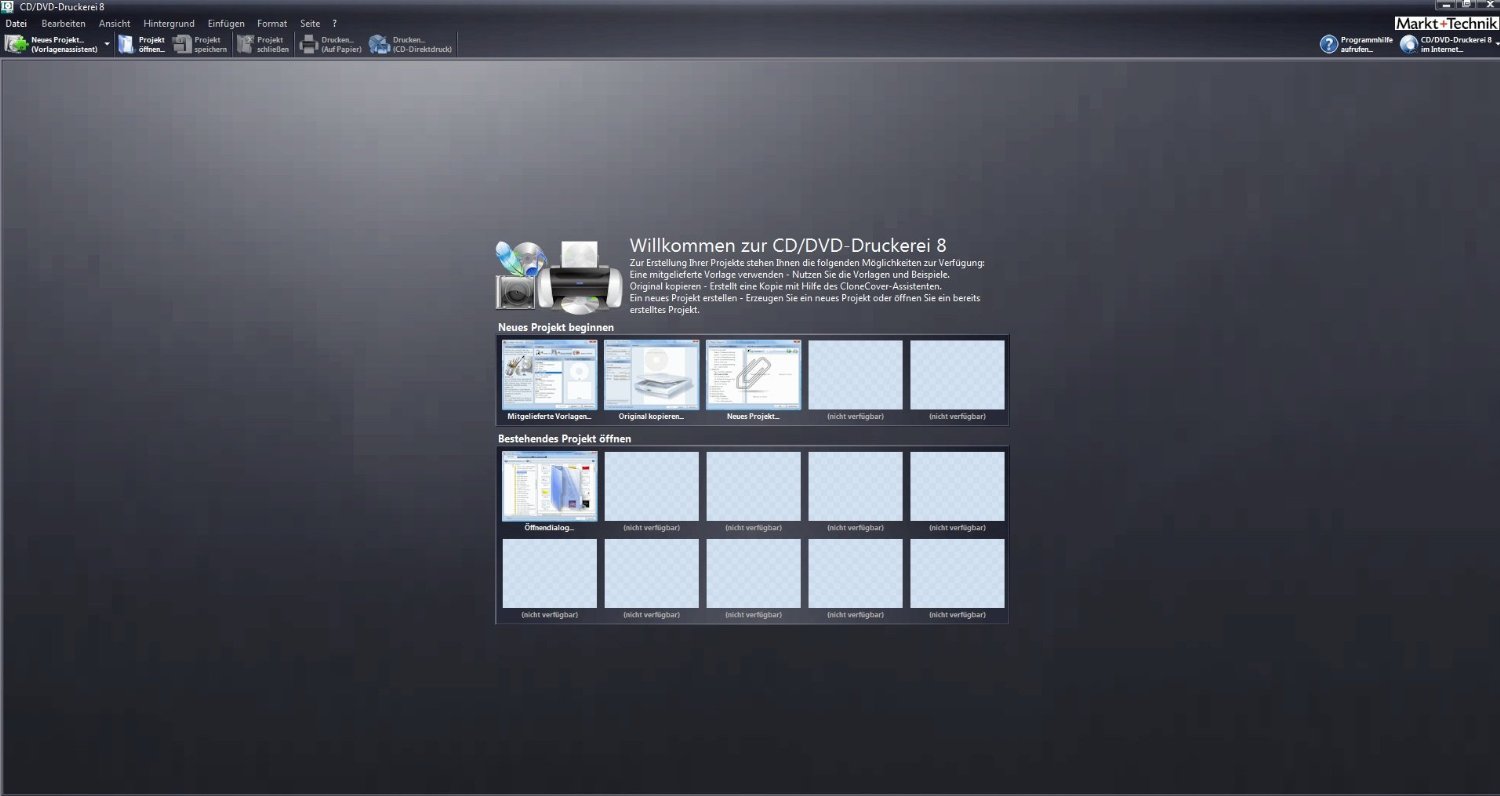
Task: Minimize the CD/DVD-Druckerei window
Action: pos(1447,5)
